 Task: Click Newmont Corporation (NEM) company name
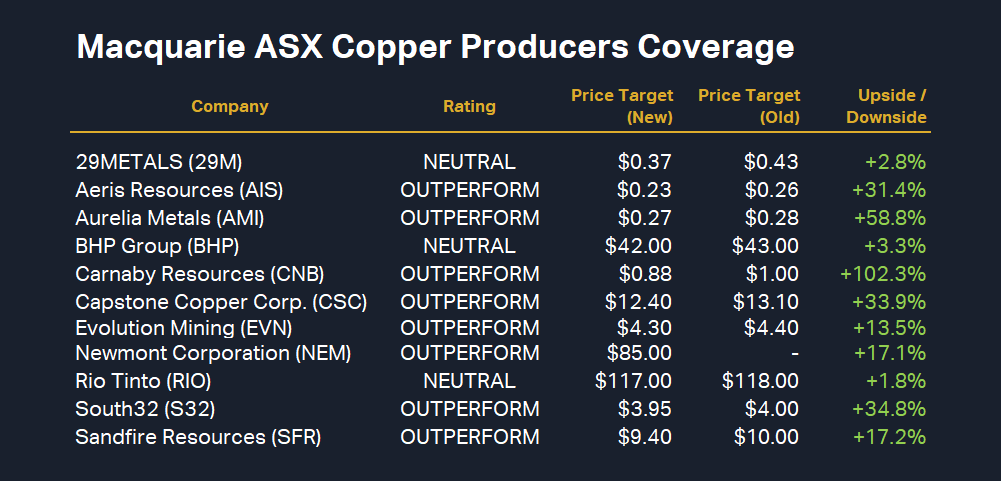coord(213,353)
